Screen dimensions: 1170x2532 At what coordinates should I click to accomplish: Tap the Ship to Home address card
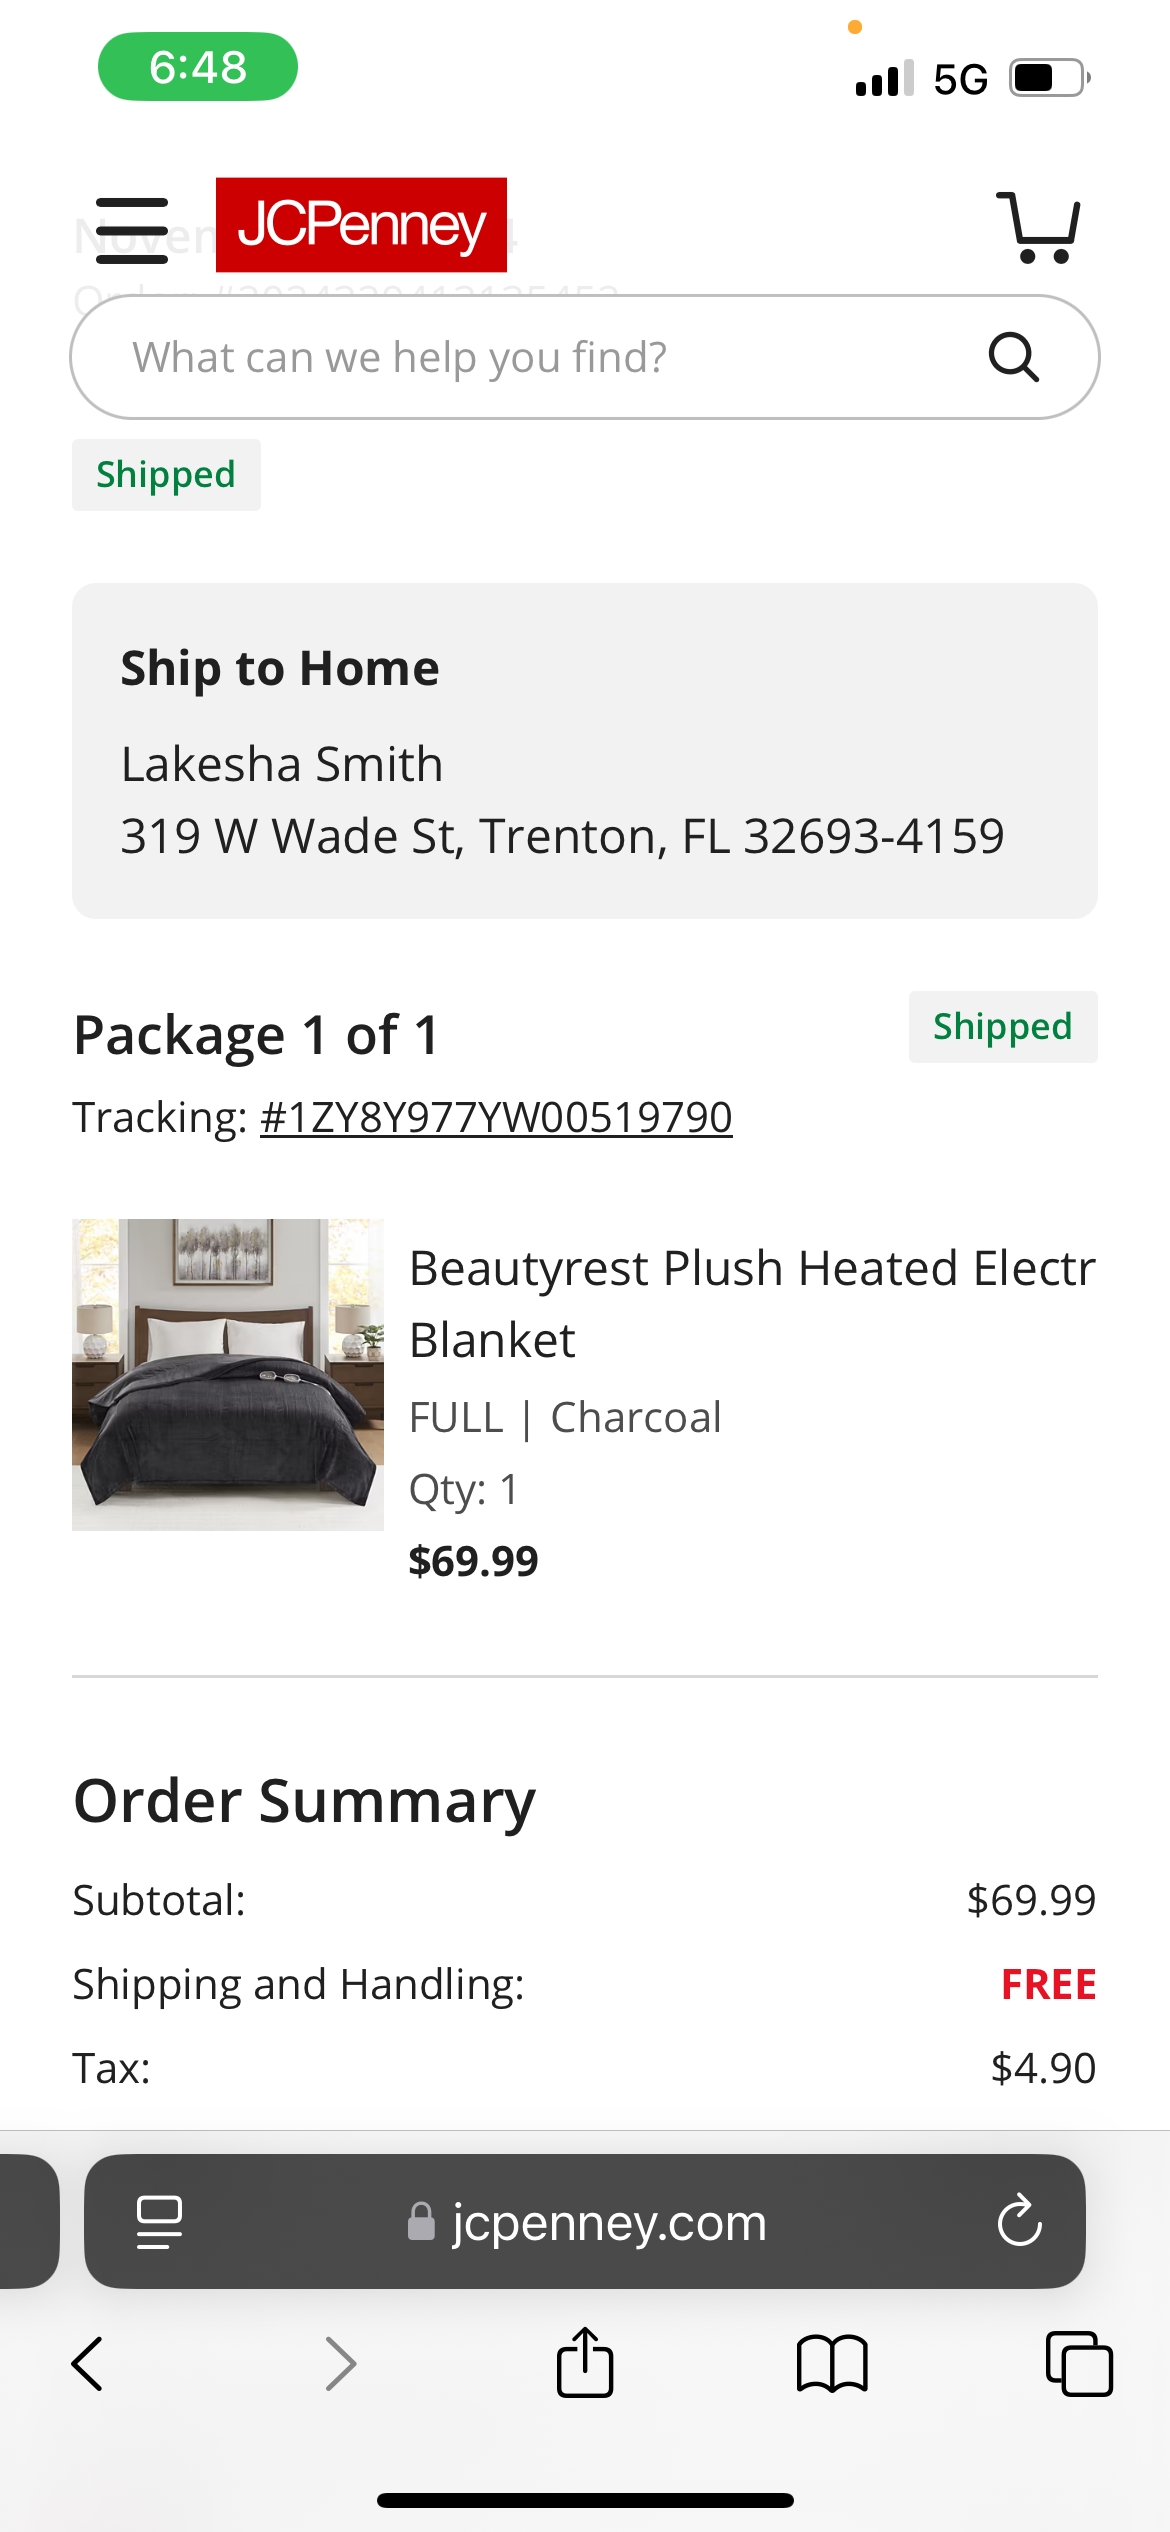point(585,751)
